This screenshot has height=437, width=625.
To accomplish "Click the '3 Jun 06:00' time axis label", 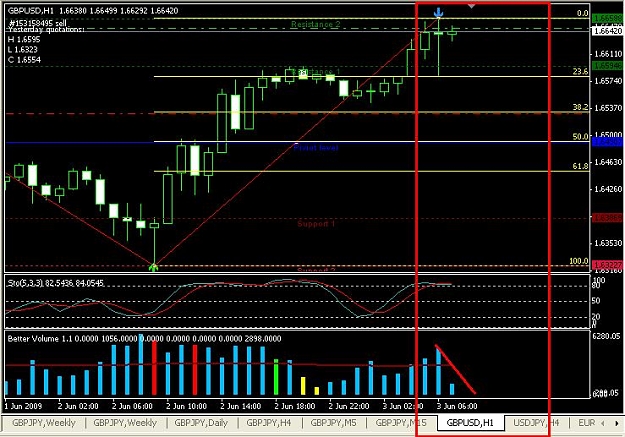I will [457, 406].
